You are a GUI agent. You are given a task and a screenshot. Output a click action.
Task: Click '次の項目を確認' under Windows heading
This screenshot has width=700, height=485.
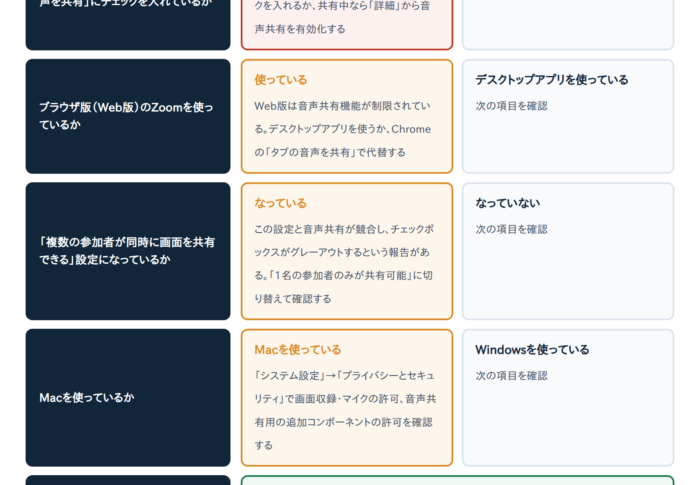pos(511,376)
